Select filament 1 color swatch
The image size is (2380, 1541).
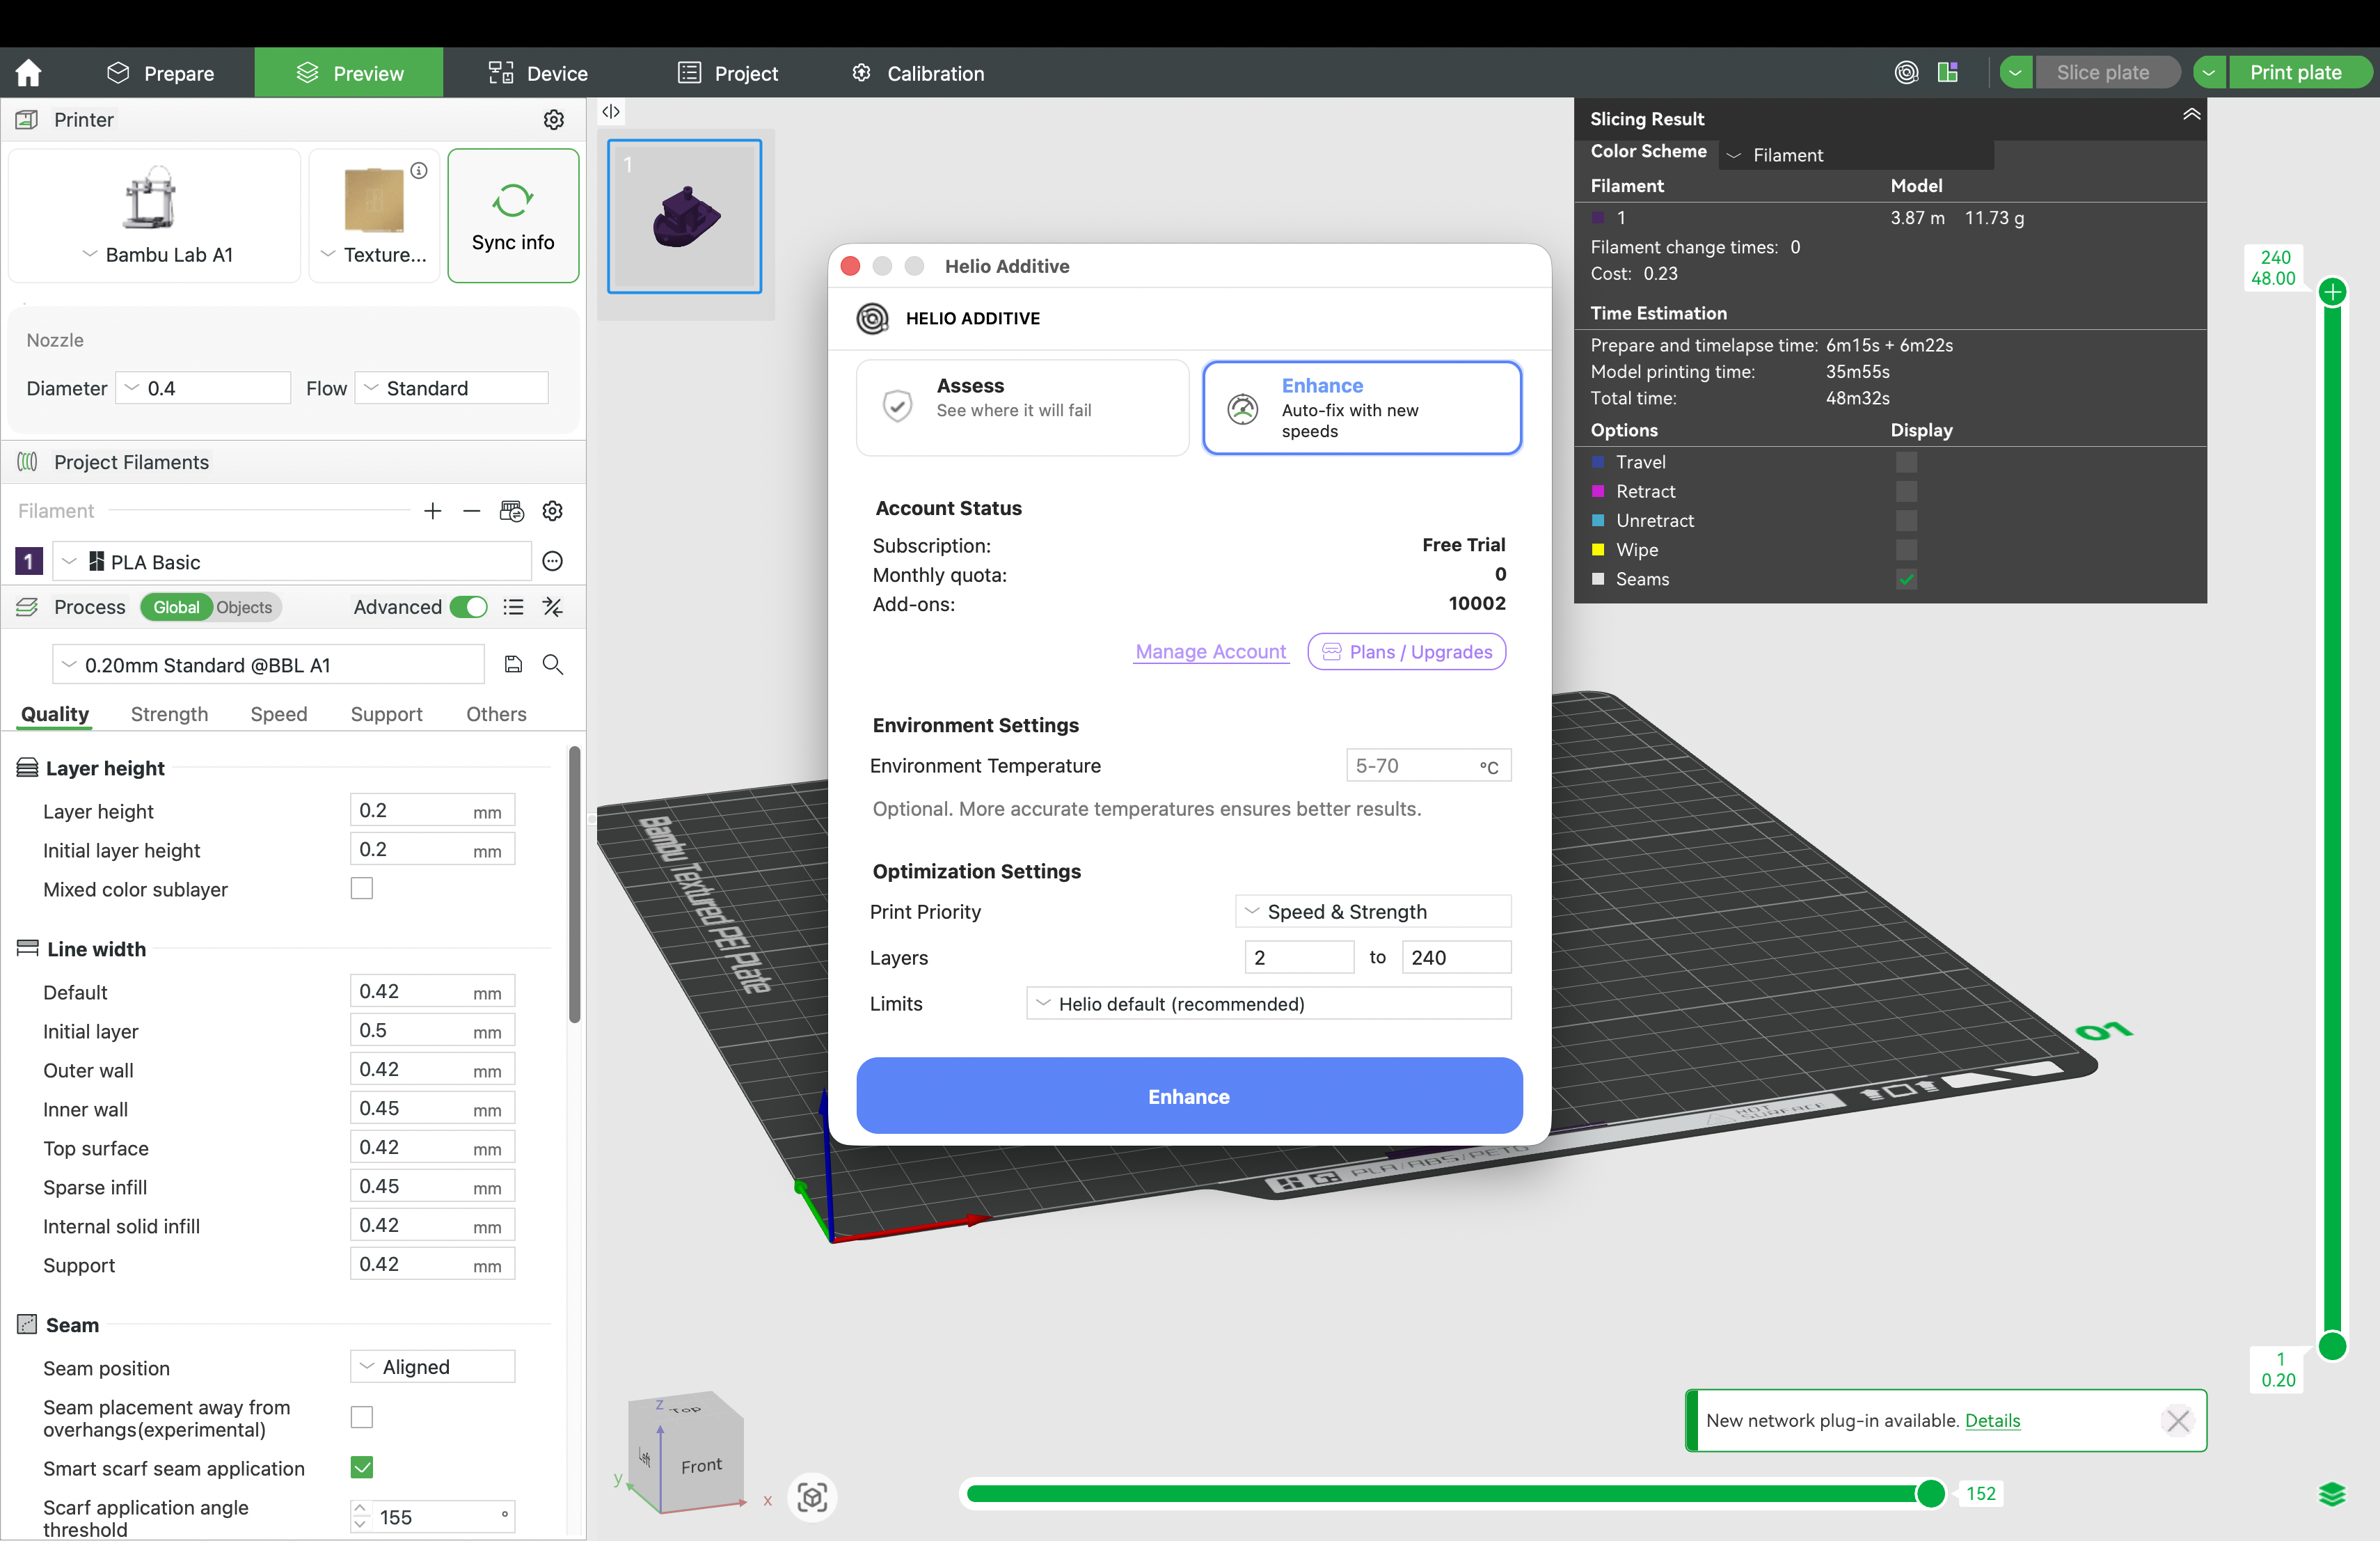click(29, 561)
